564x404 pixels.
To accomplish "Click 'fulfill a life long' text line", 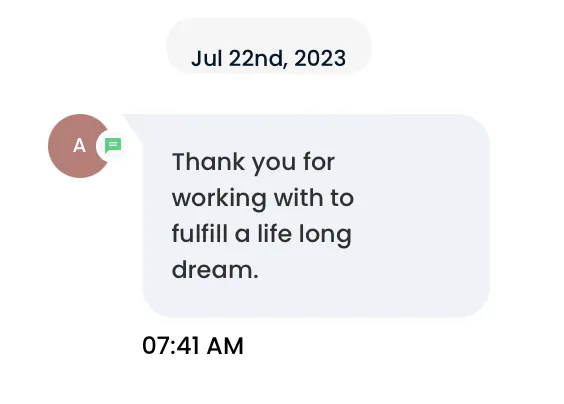I will click(261, 234).
